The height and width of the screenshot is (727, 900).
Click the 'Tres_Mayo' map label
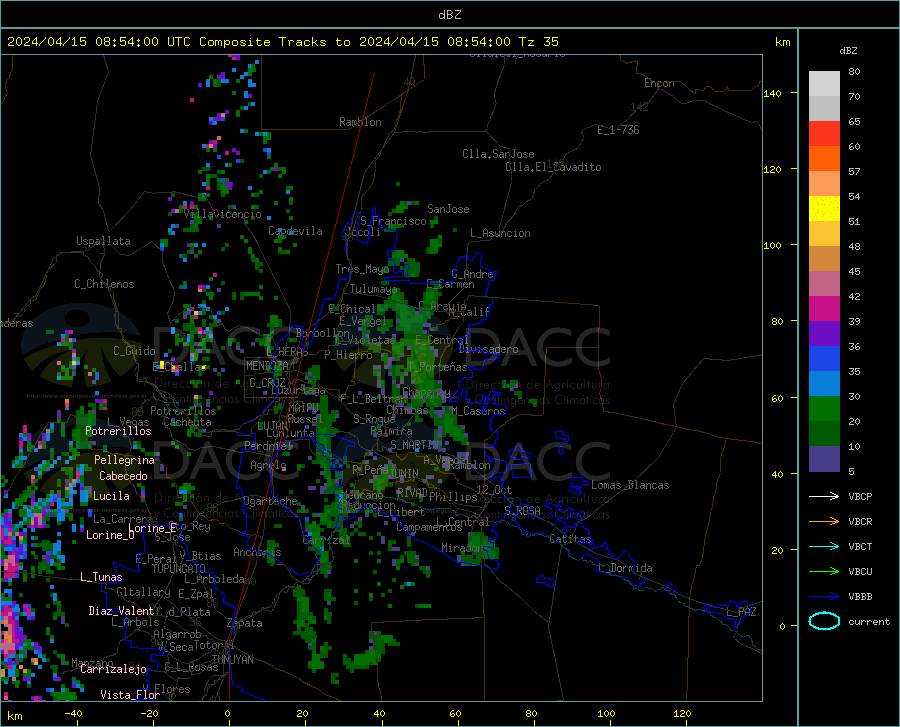(x=362, y=269)
